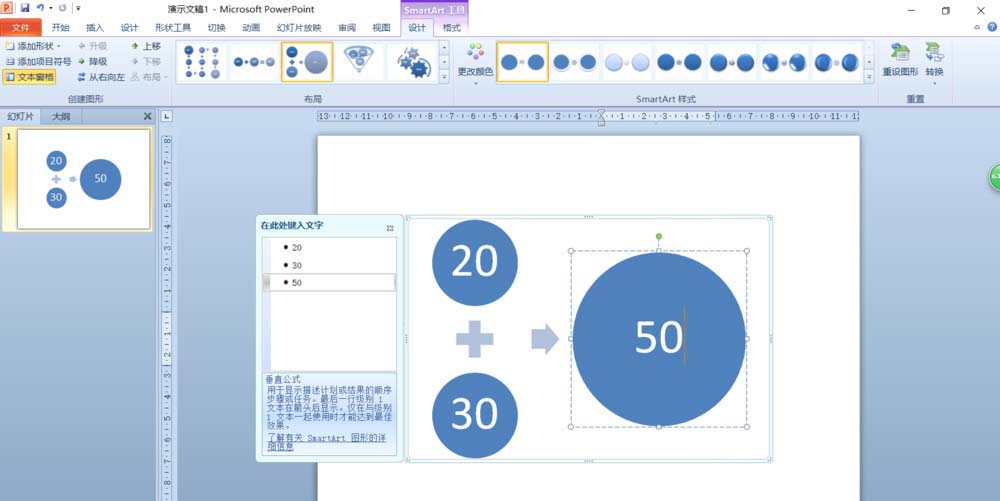Click 添加项目符号
1000x501 pixels.
tap(38, 61)
